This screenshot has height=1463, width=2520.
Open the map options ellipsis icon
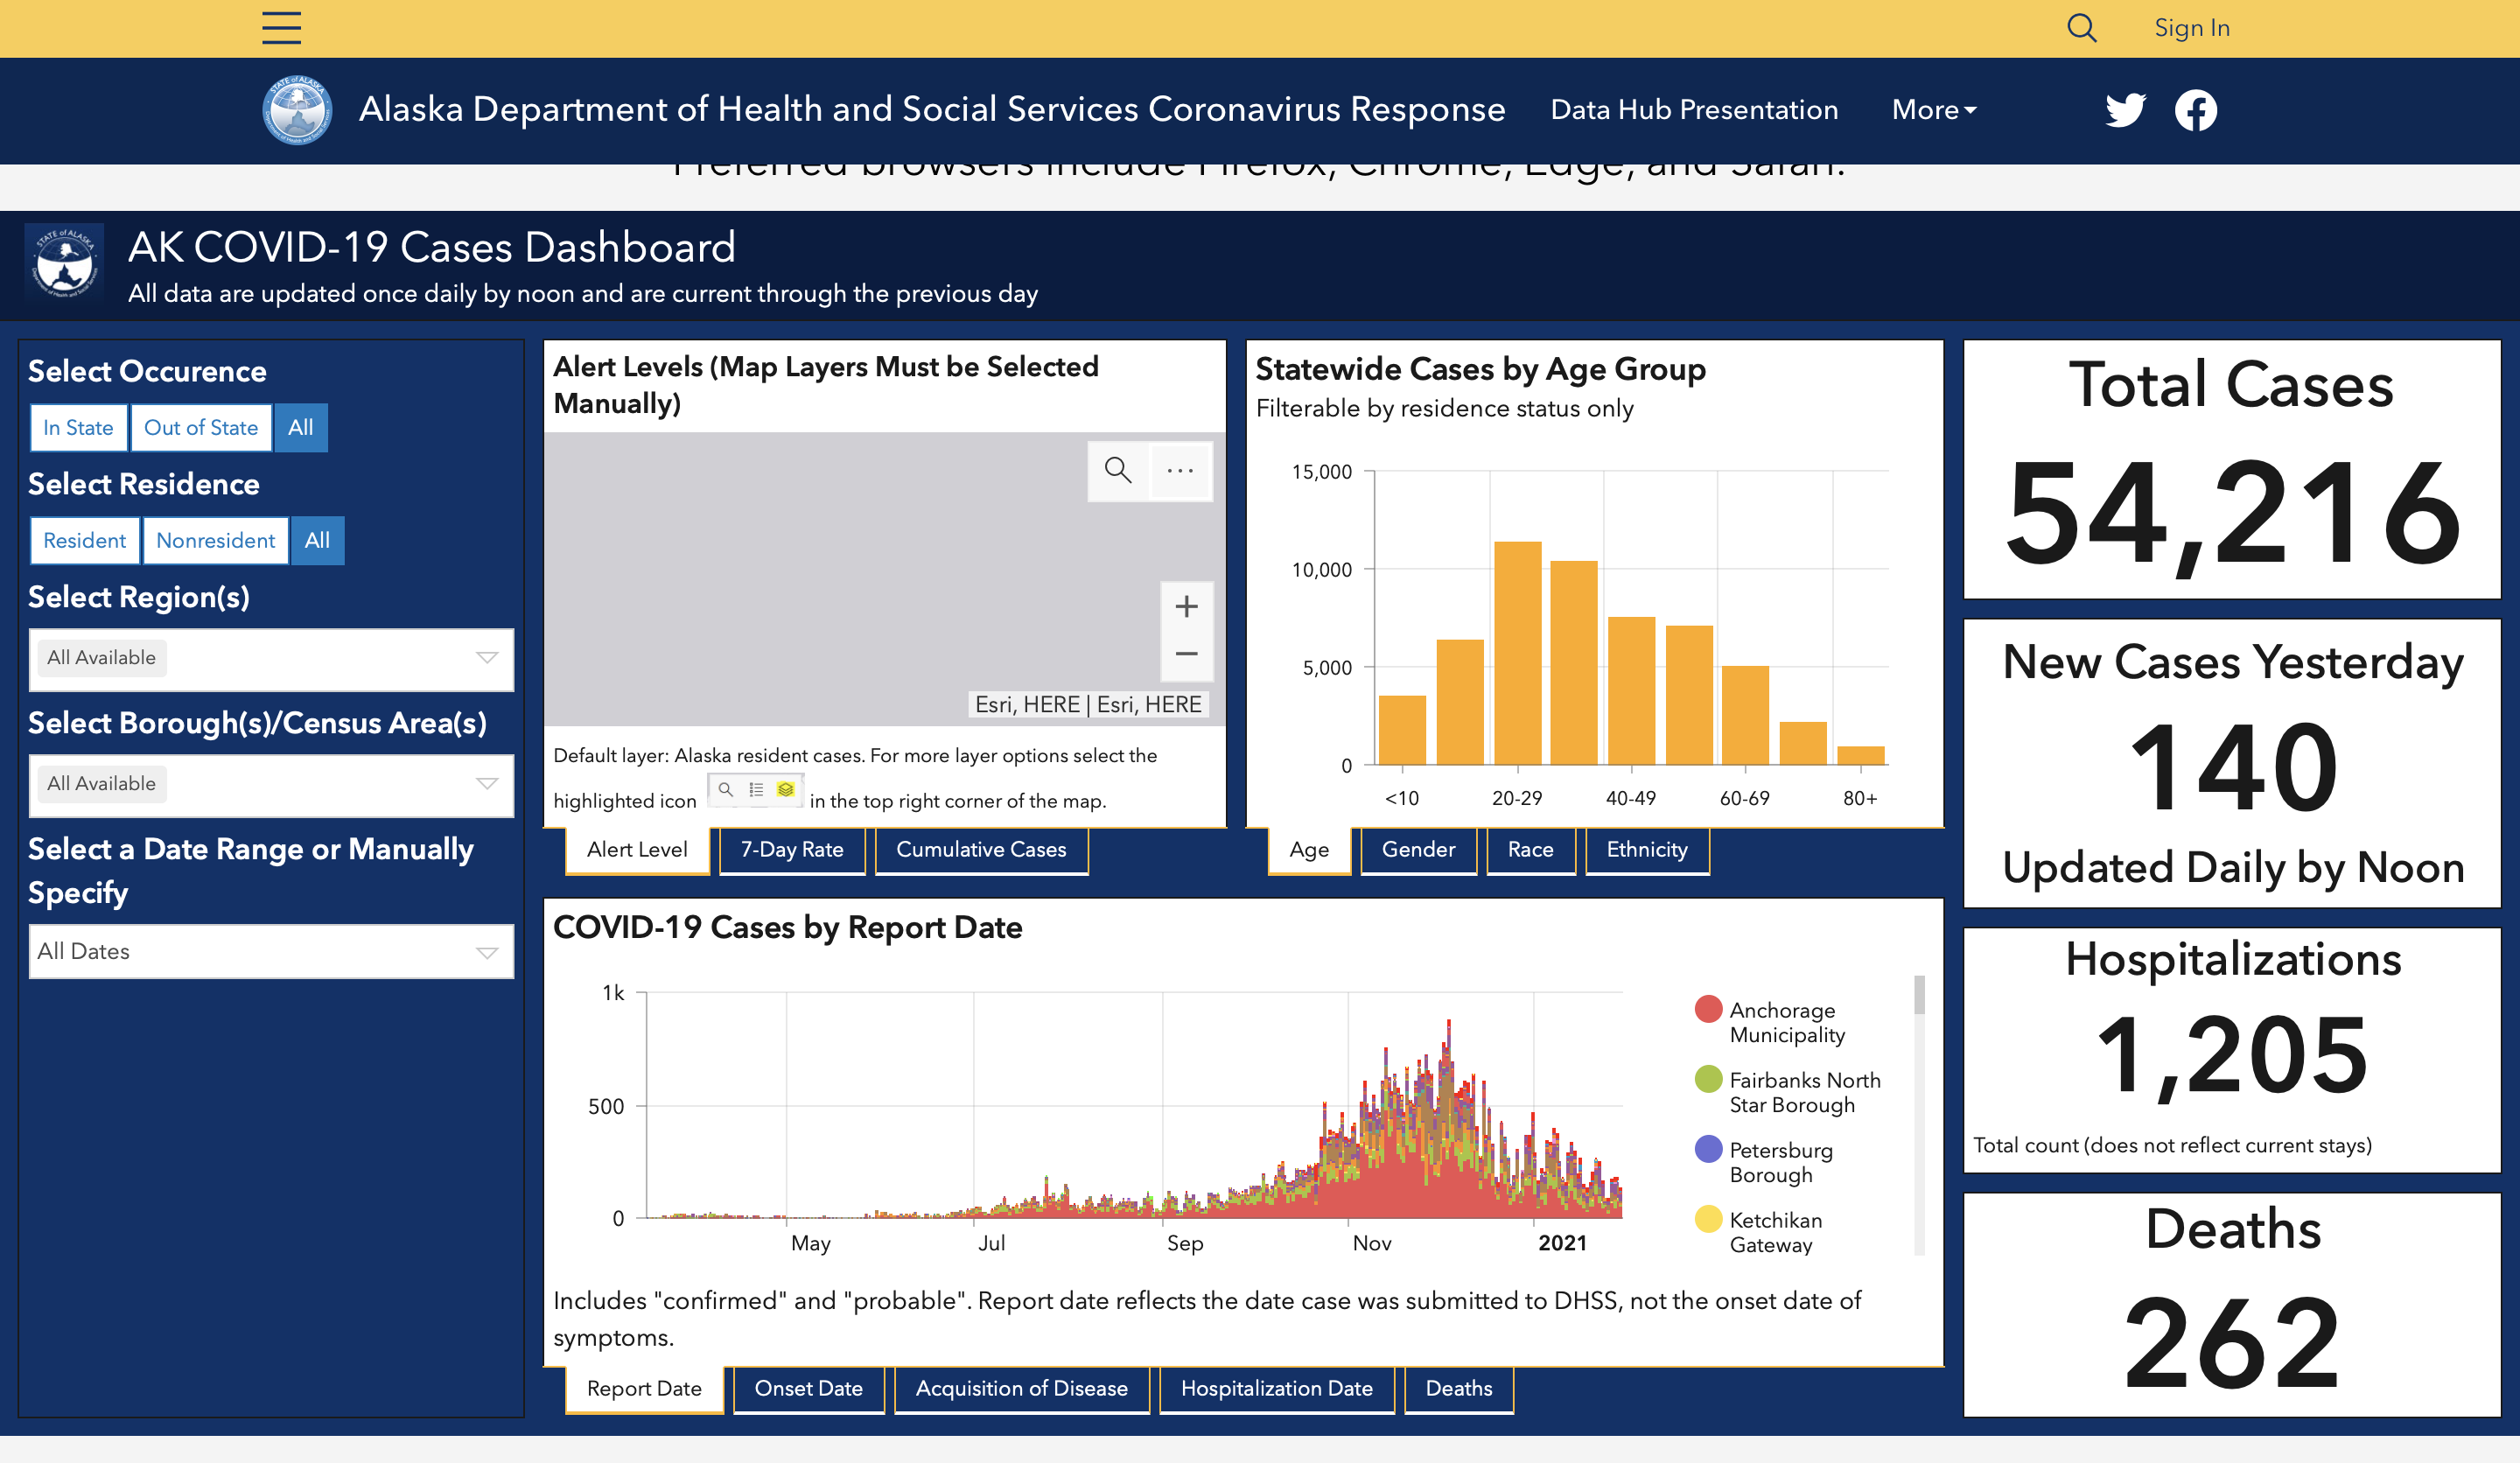tap(1181, 470)
